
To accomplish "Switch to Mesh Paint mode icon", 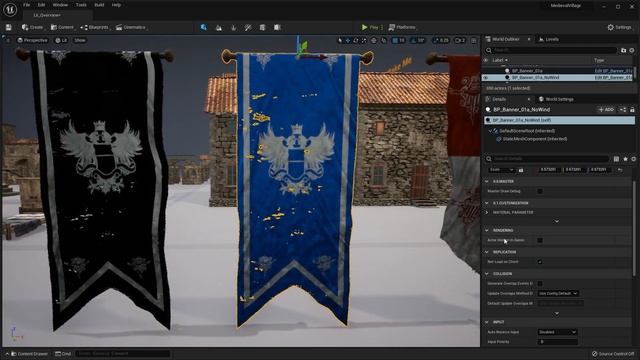I will tap(248, 27).
